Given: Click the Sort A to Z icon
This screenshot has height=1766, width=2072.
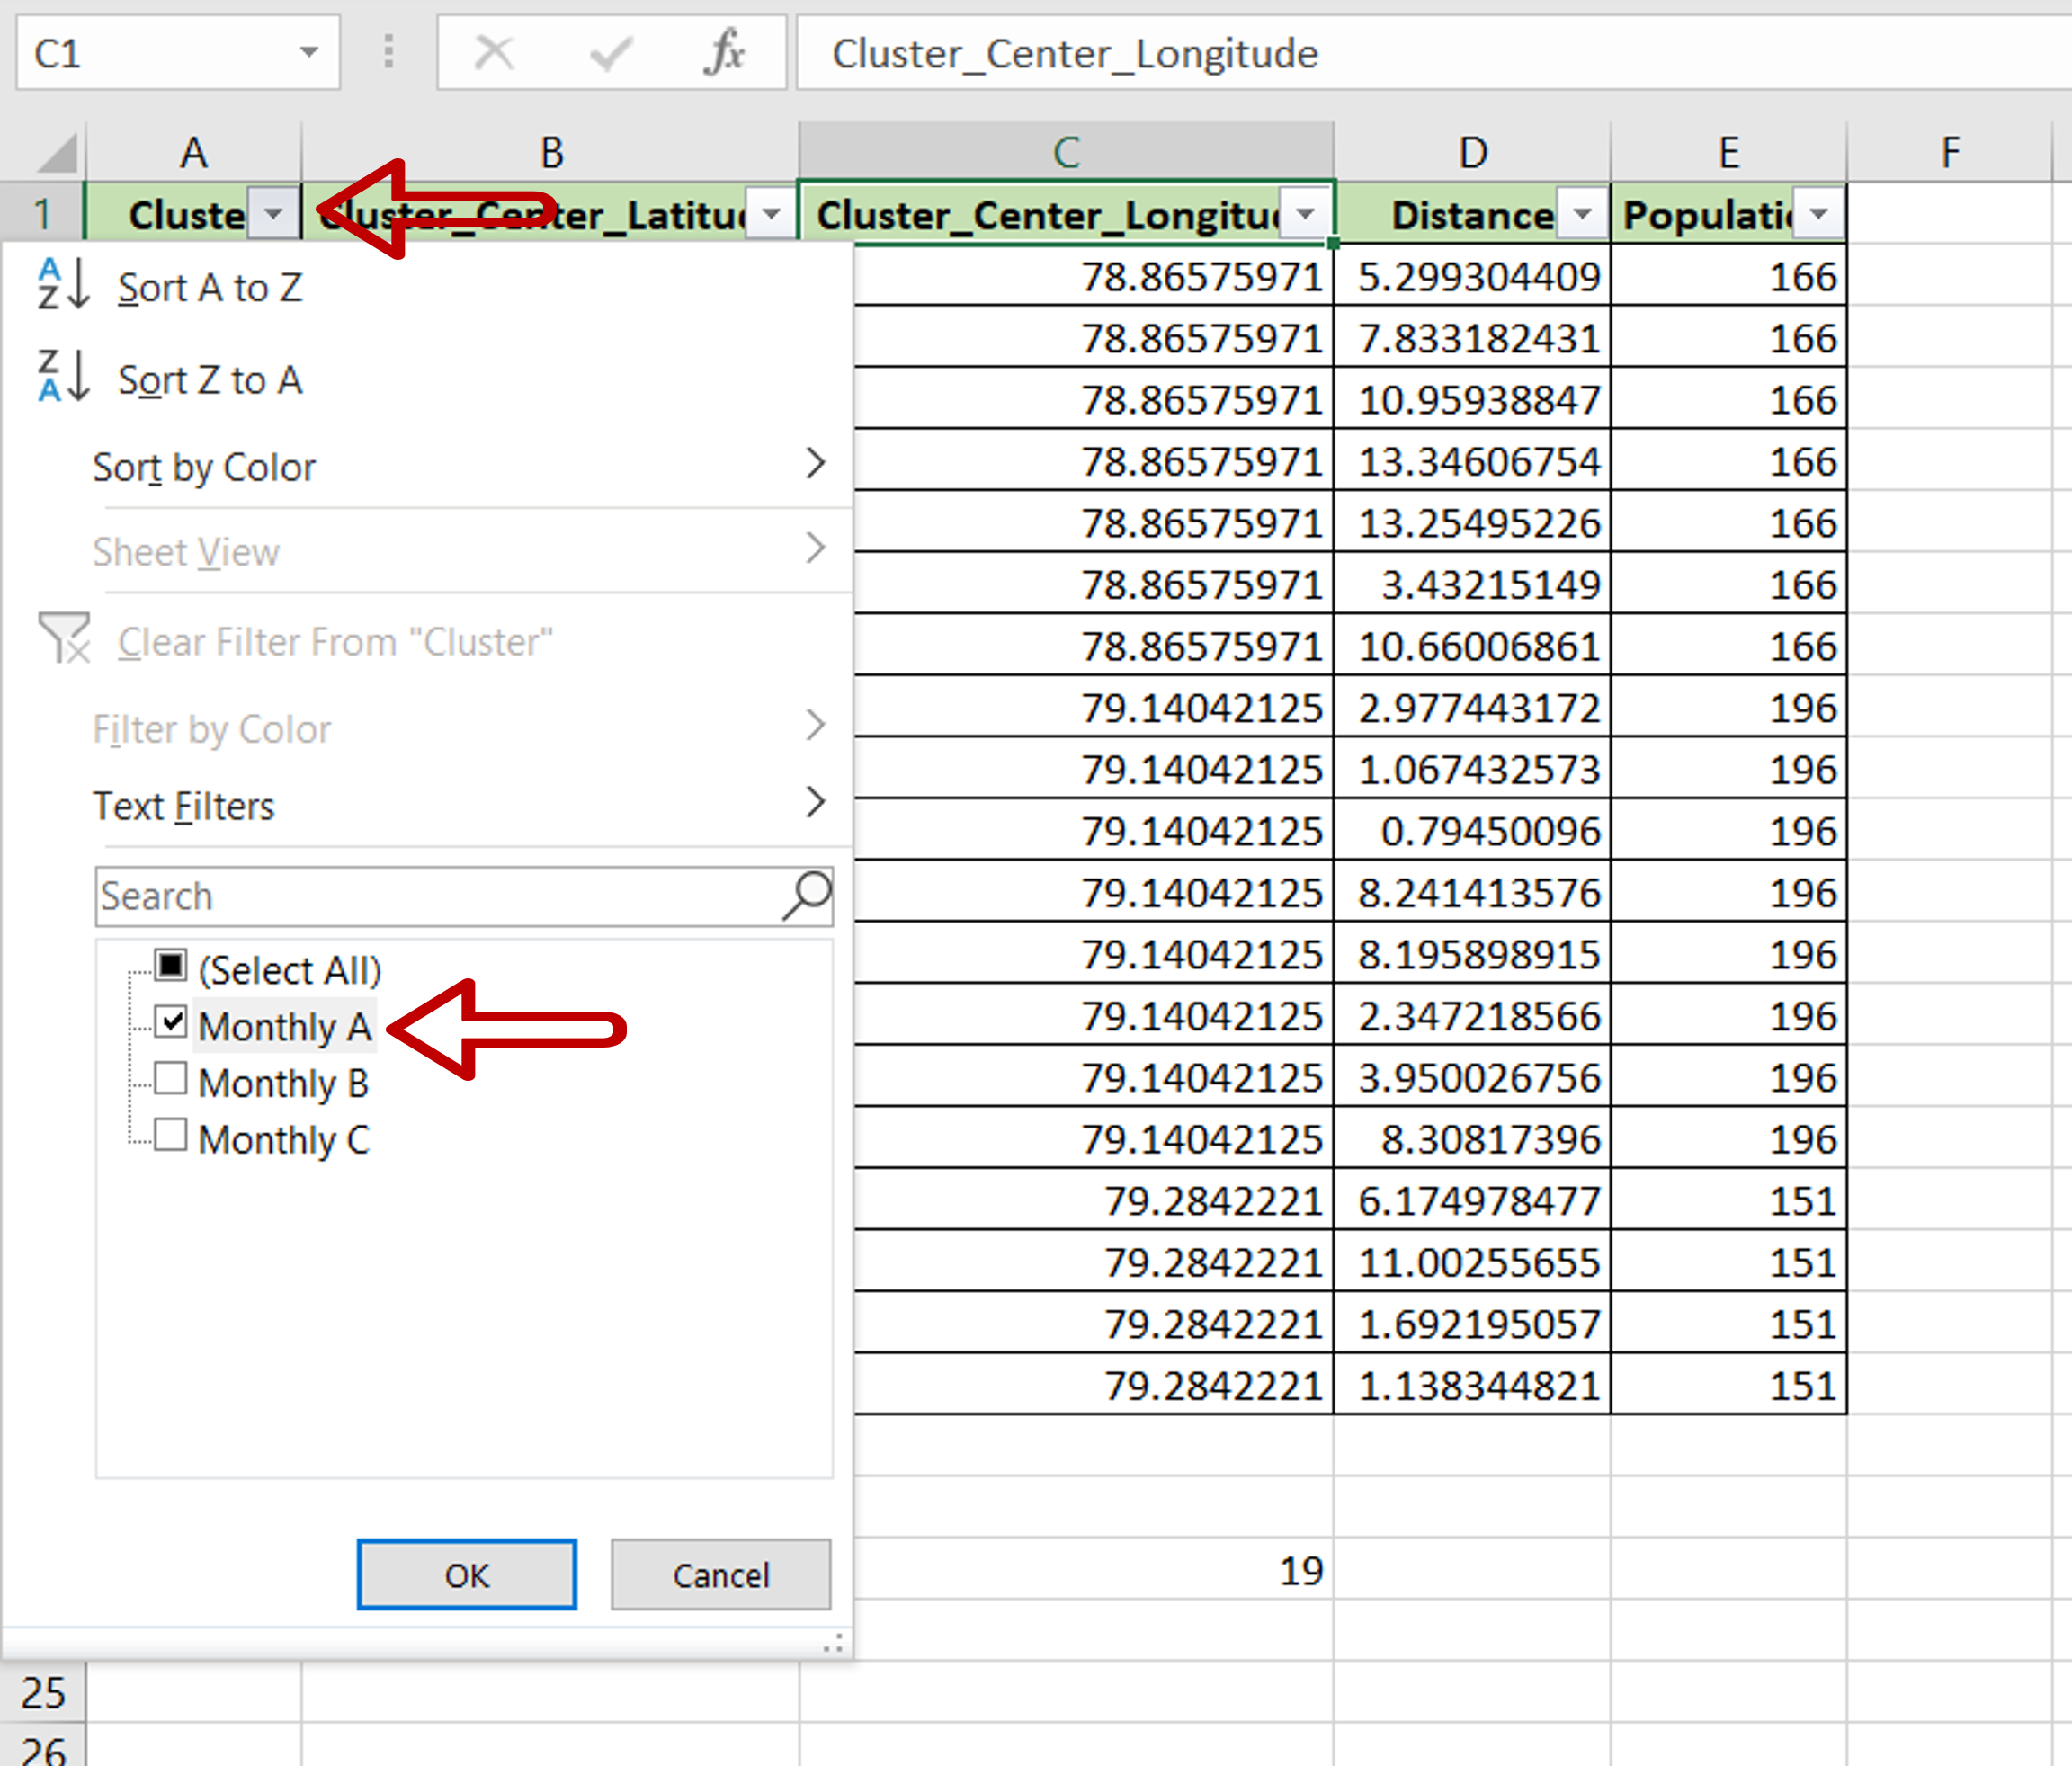Looking at the screenshot, I should coord(63,285).
